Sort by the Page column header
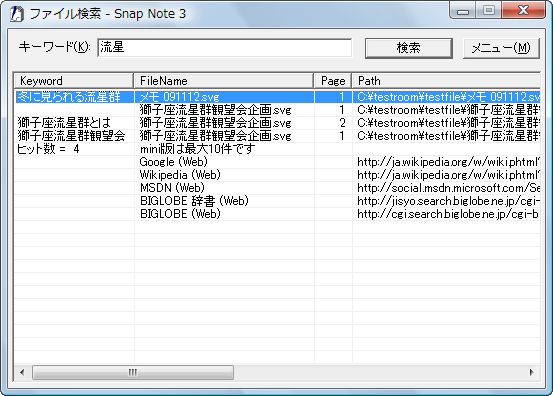This screenshot has width=553, height=396. click(x=333, y=81)
